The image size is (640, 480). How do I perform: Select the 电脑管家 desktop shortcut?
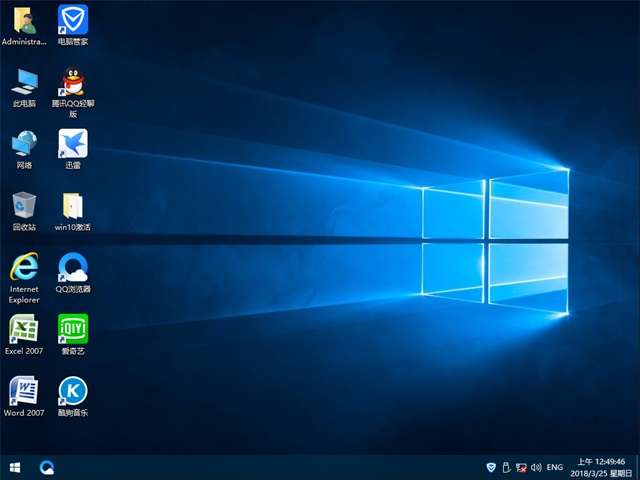click(x=72, y=20)
